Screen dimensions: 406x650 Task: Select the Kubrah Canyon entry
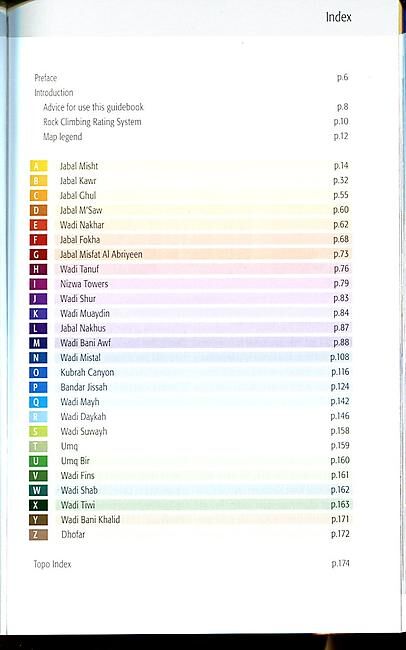tap(87, 372)
